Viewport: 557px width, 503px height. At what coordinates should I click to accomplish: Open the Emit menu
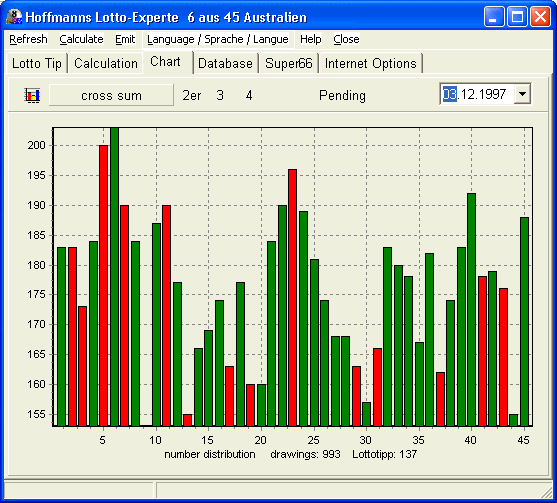click(x=125, y=39)
